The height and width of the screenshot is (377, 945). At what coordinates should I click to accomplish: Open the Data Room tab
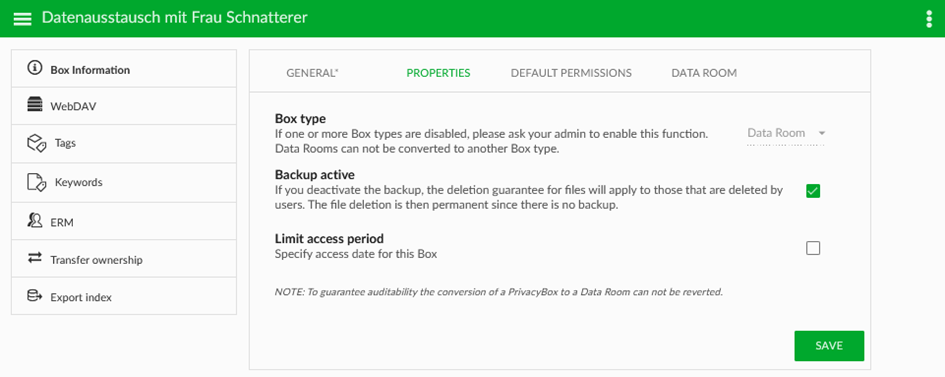click(704, 73)
